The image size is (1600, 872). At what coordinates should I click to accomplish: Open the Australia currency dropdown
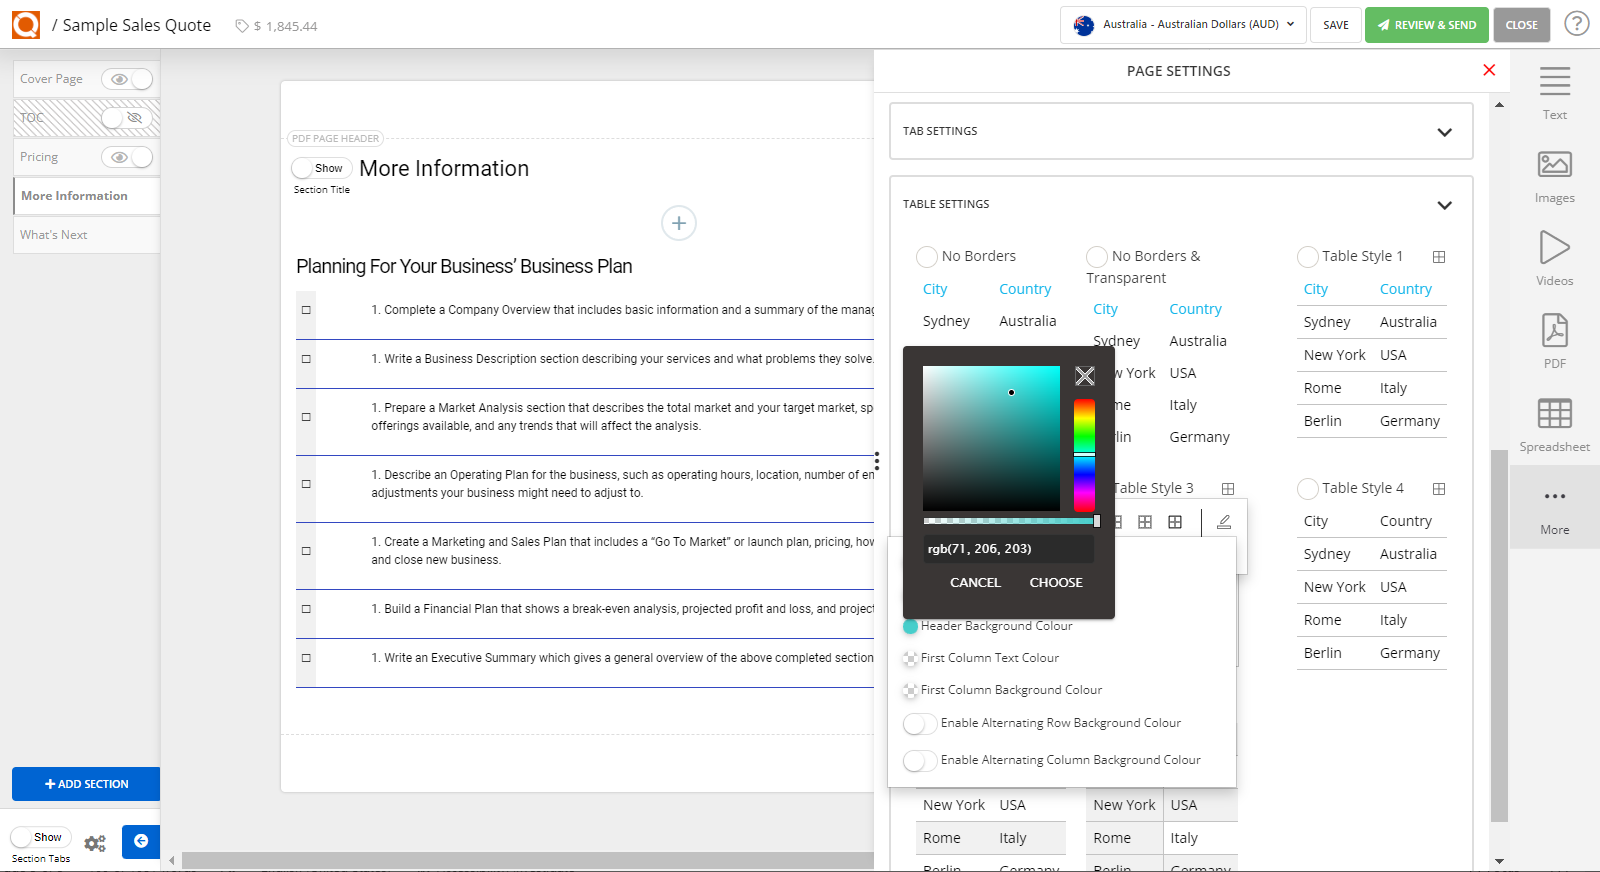1183,25
